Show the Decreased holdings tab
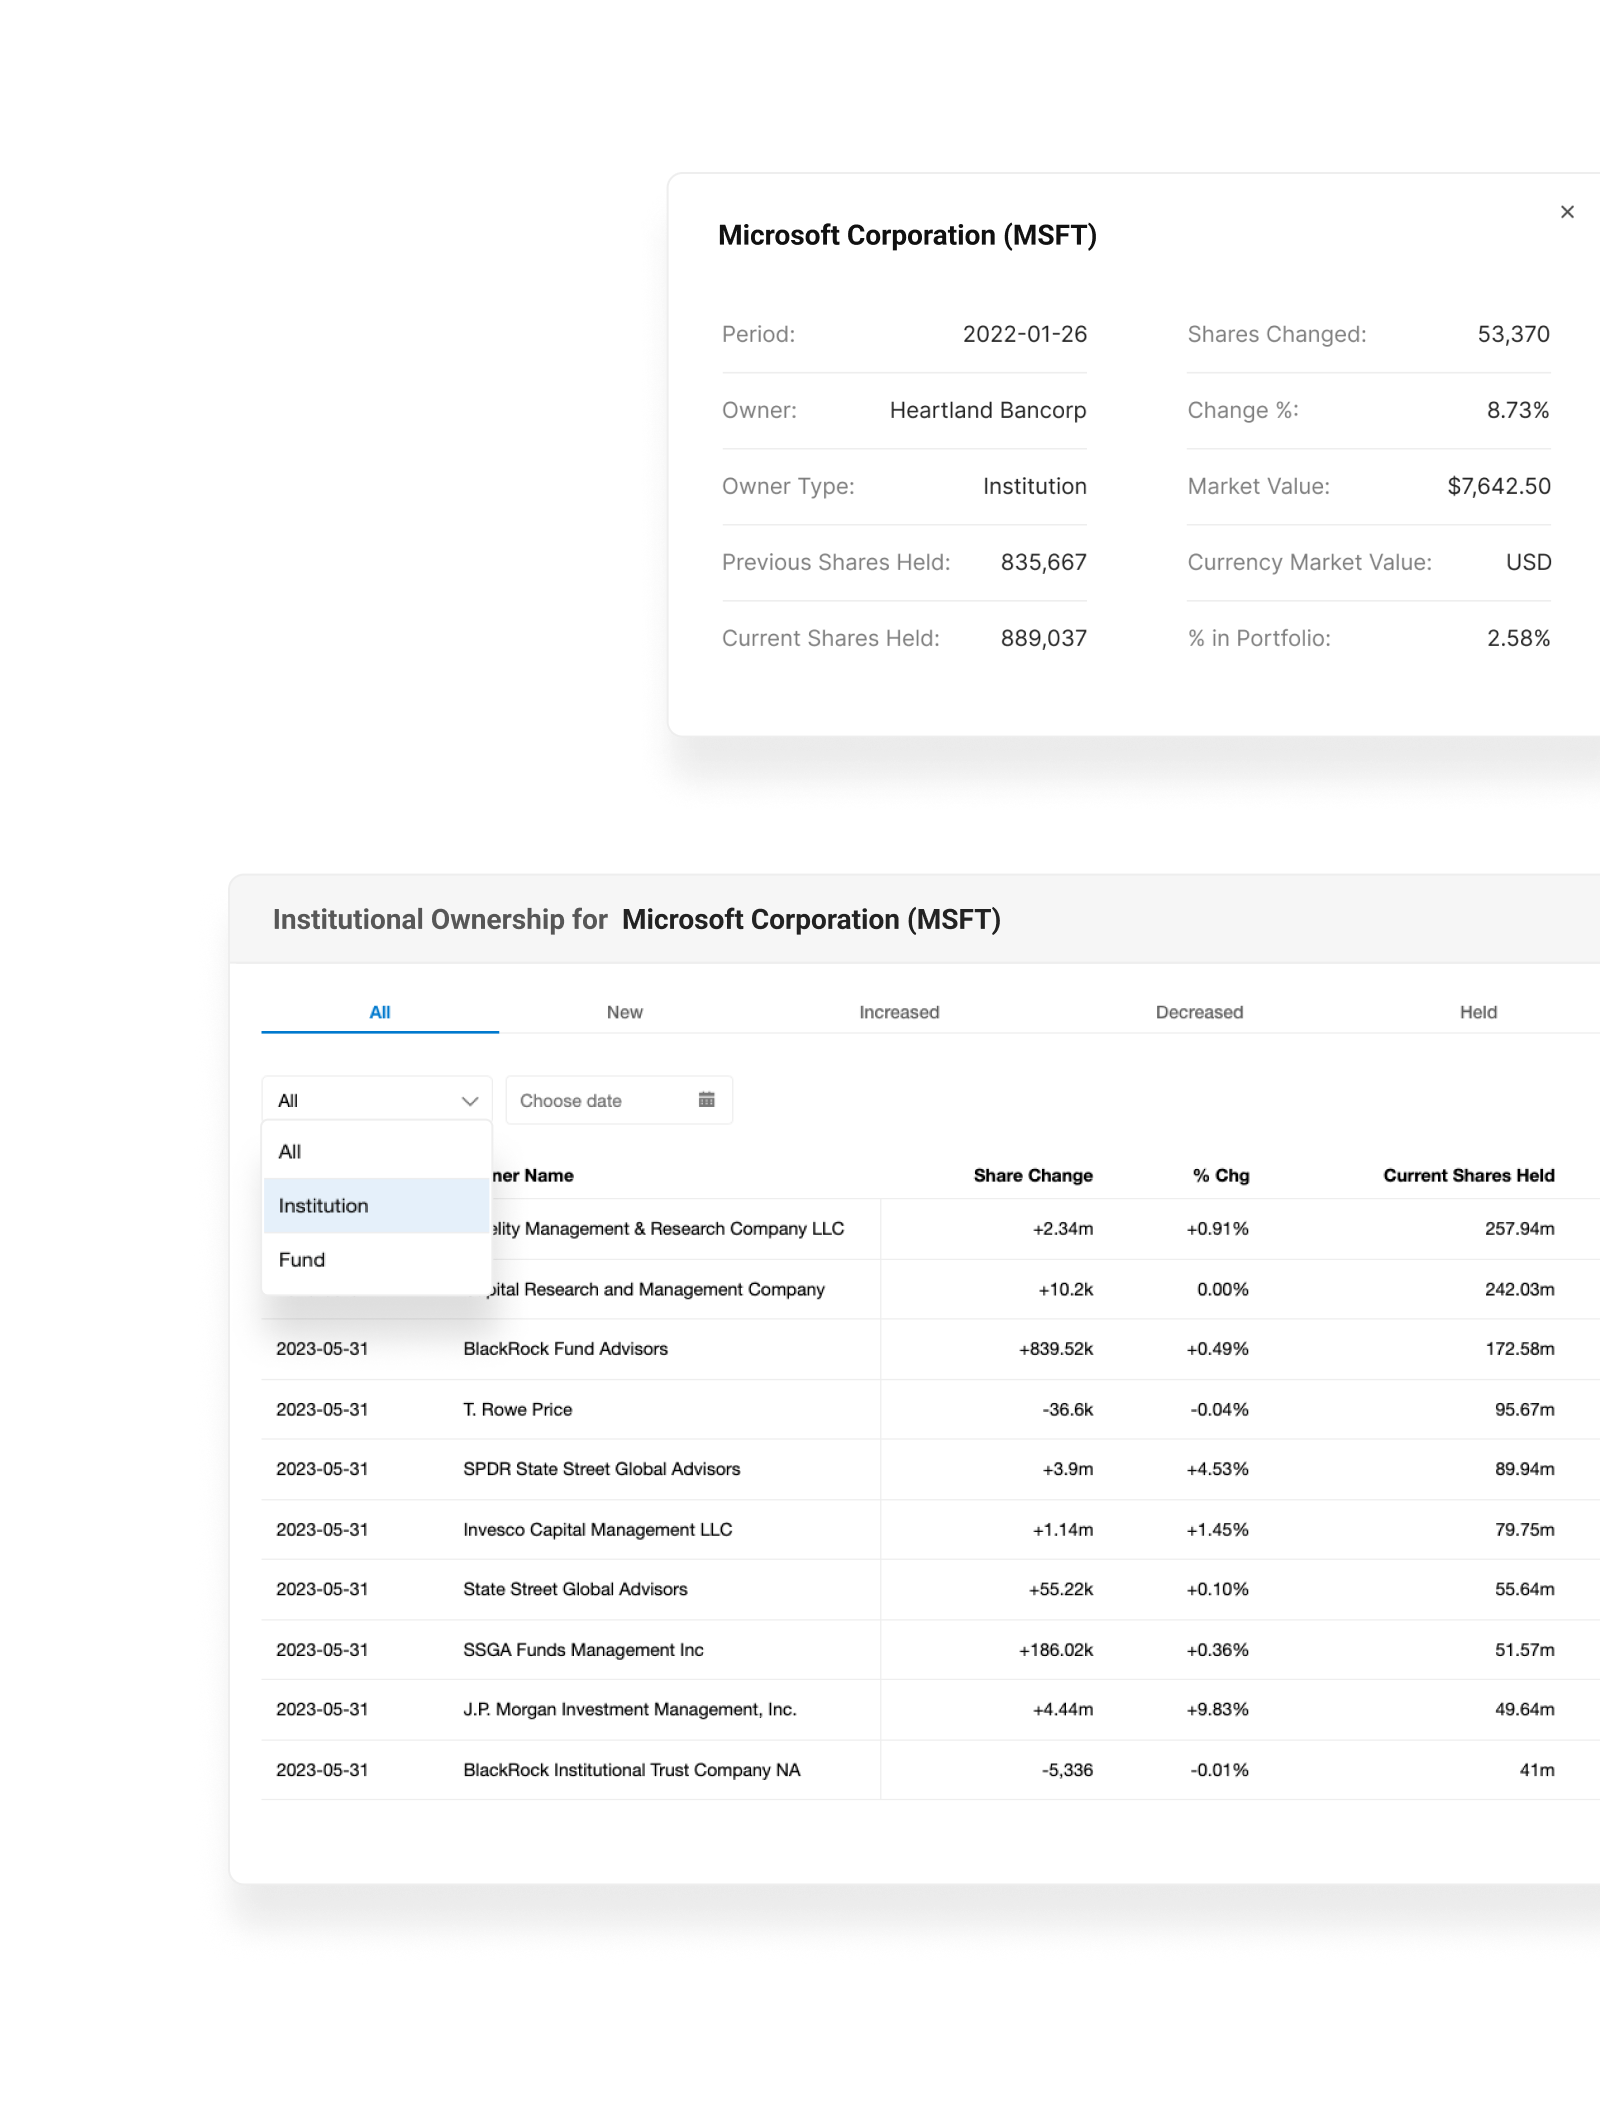Viewport: 1600px width, 2126px height. [x=1199, y=1012]
